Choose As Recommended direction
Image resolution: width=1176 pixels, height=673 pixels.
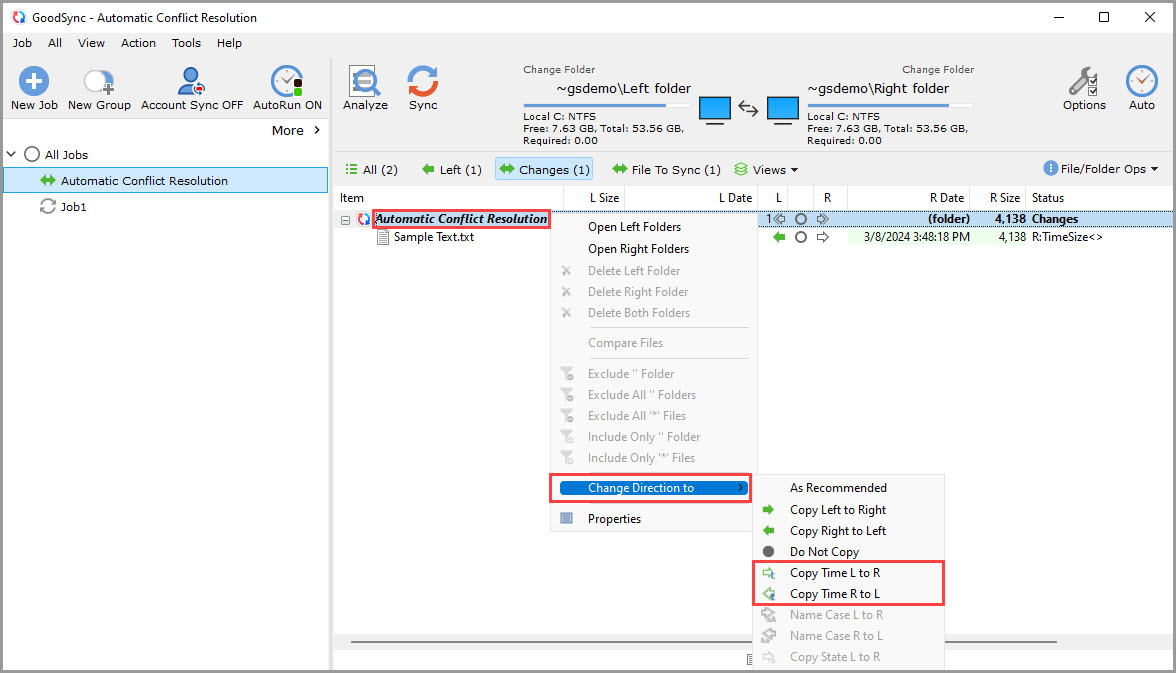pyautogui.click(x=838, y=488)
